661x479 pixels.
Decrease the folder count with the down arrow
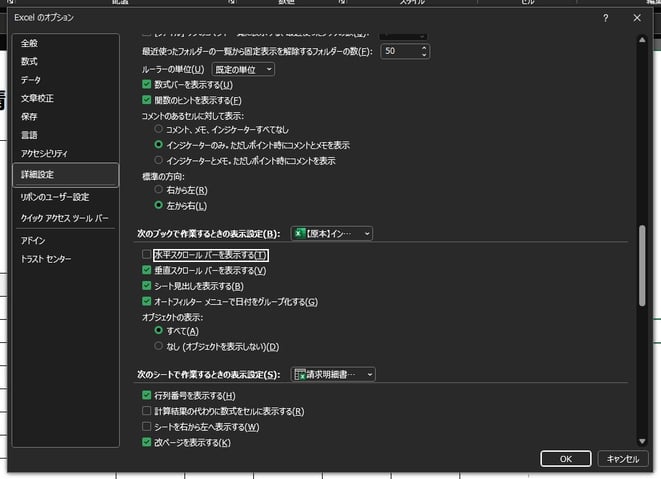pos(424,55)
